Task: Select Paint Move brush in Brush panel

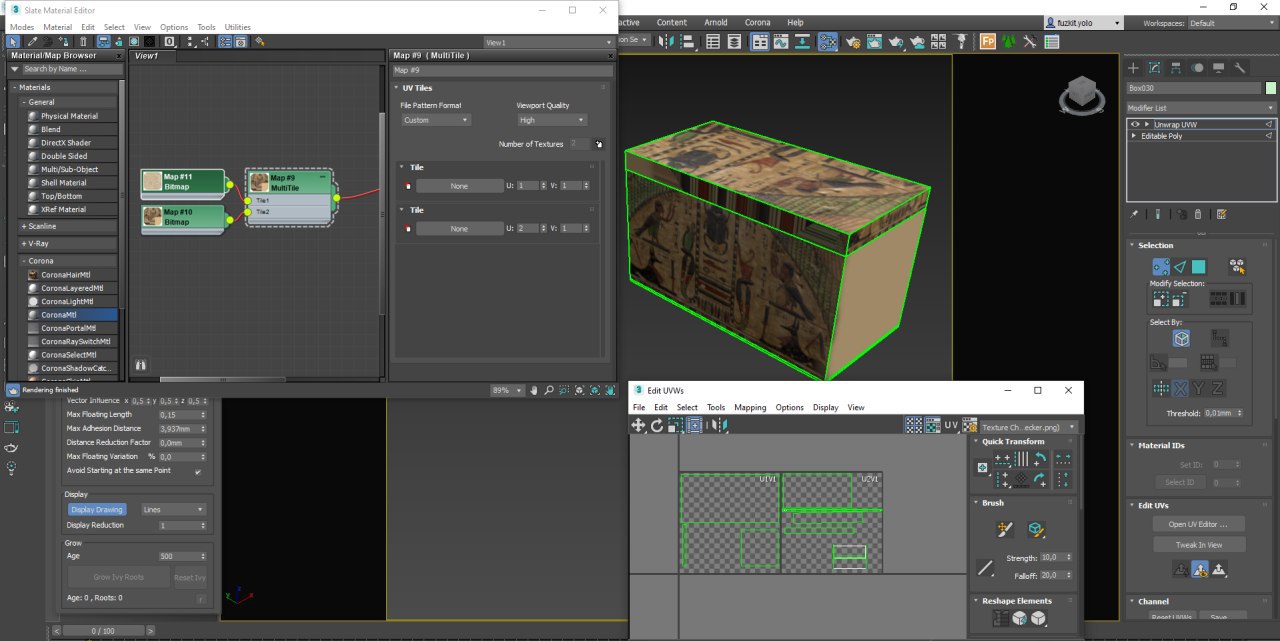Action: [x=1006, y=530]
